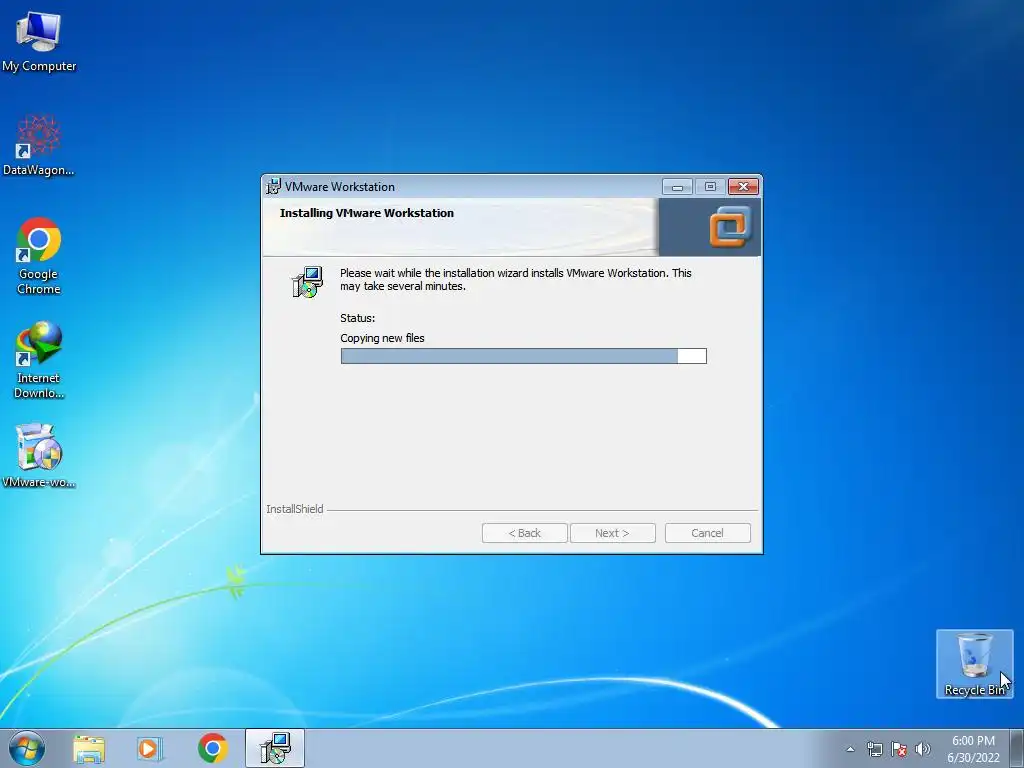Viewport: 1024px width, 768px height.
Task: Click the 'Copying new files' status text
Action: pos(382,338)
